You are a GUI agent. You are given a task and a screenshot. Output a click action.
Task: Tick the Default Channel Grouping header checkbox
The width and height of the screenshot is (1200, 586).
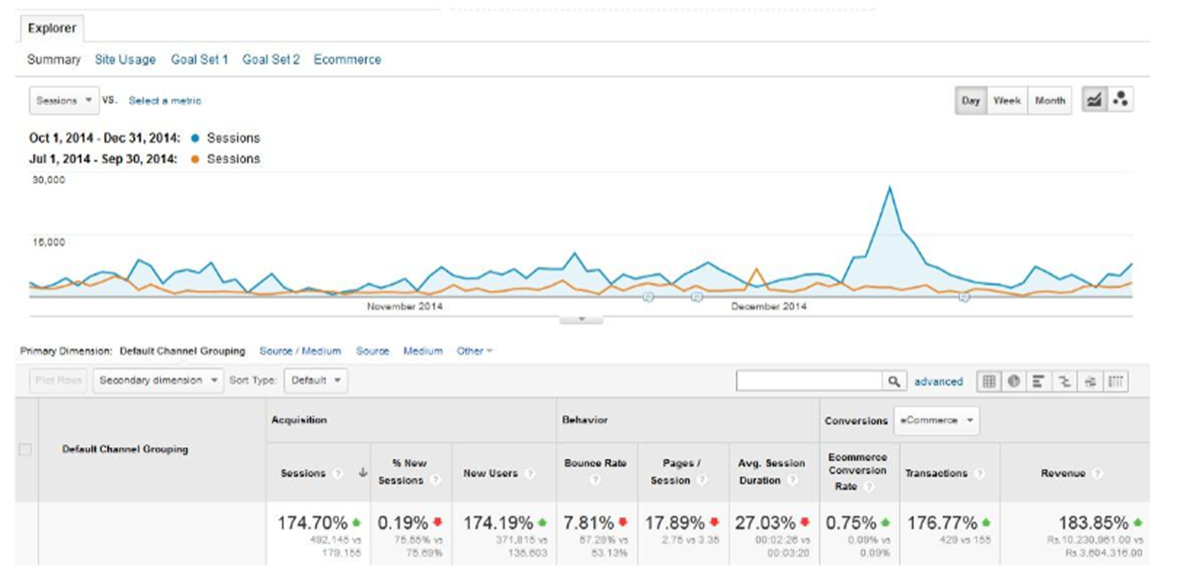coord(26,450)
